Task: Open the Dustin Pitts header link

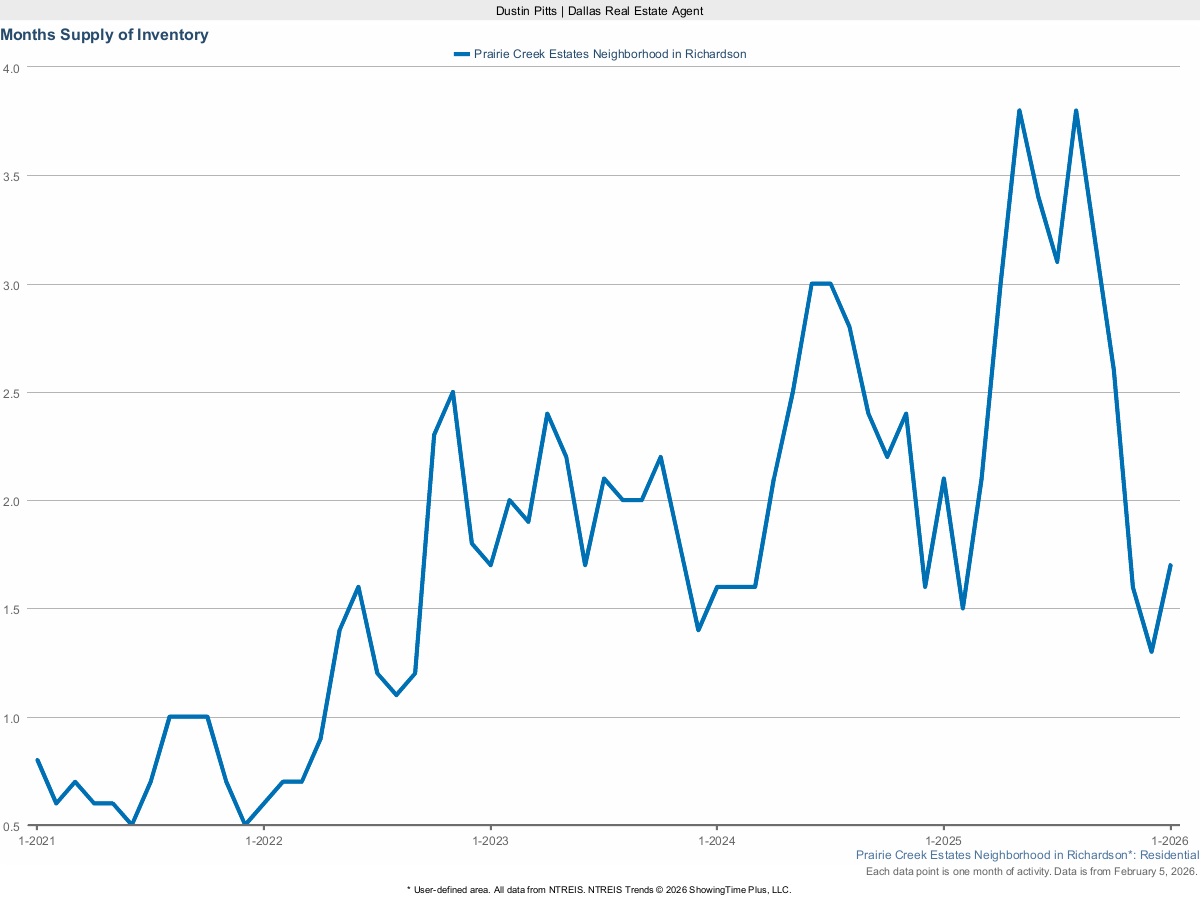Action: tap(599, 11)
